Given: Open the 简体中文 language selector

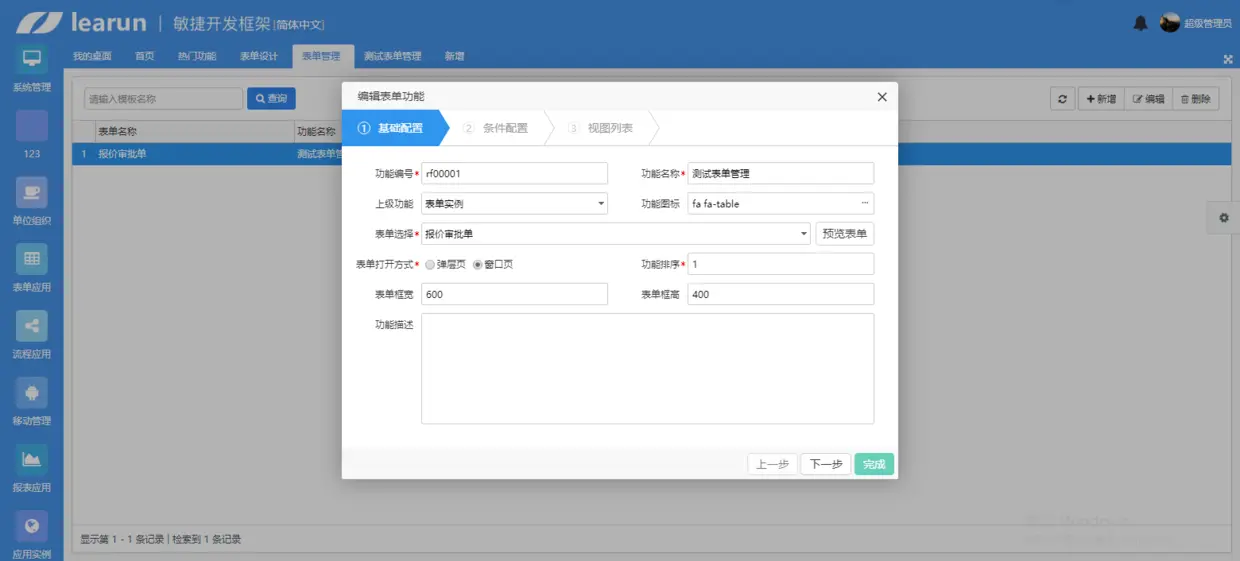Looking at the screenshot, I should (x=300, y=24).
